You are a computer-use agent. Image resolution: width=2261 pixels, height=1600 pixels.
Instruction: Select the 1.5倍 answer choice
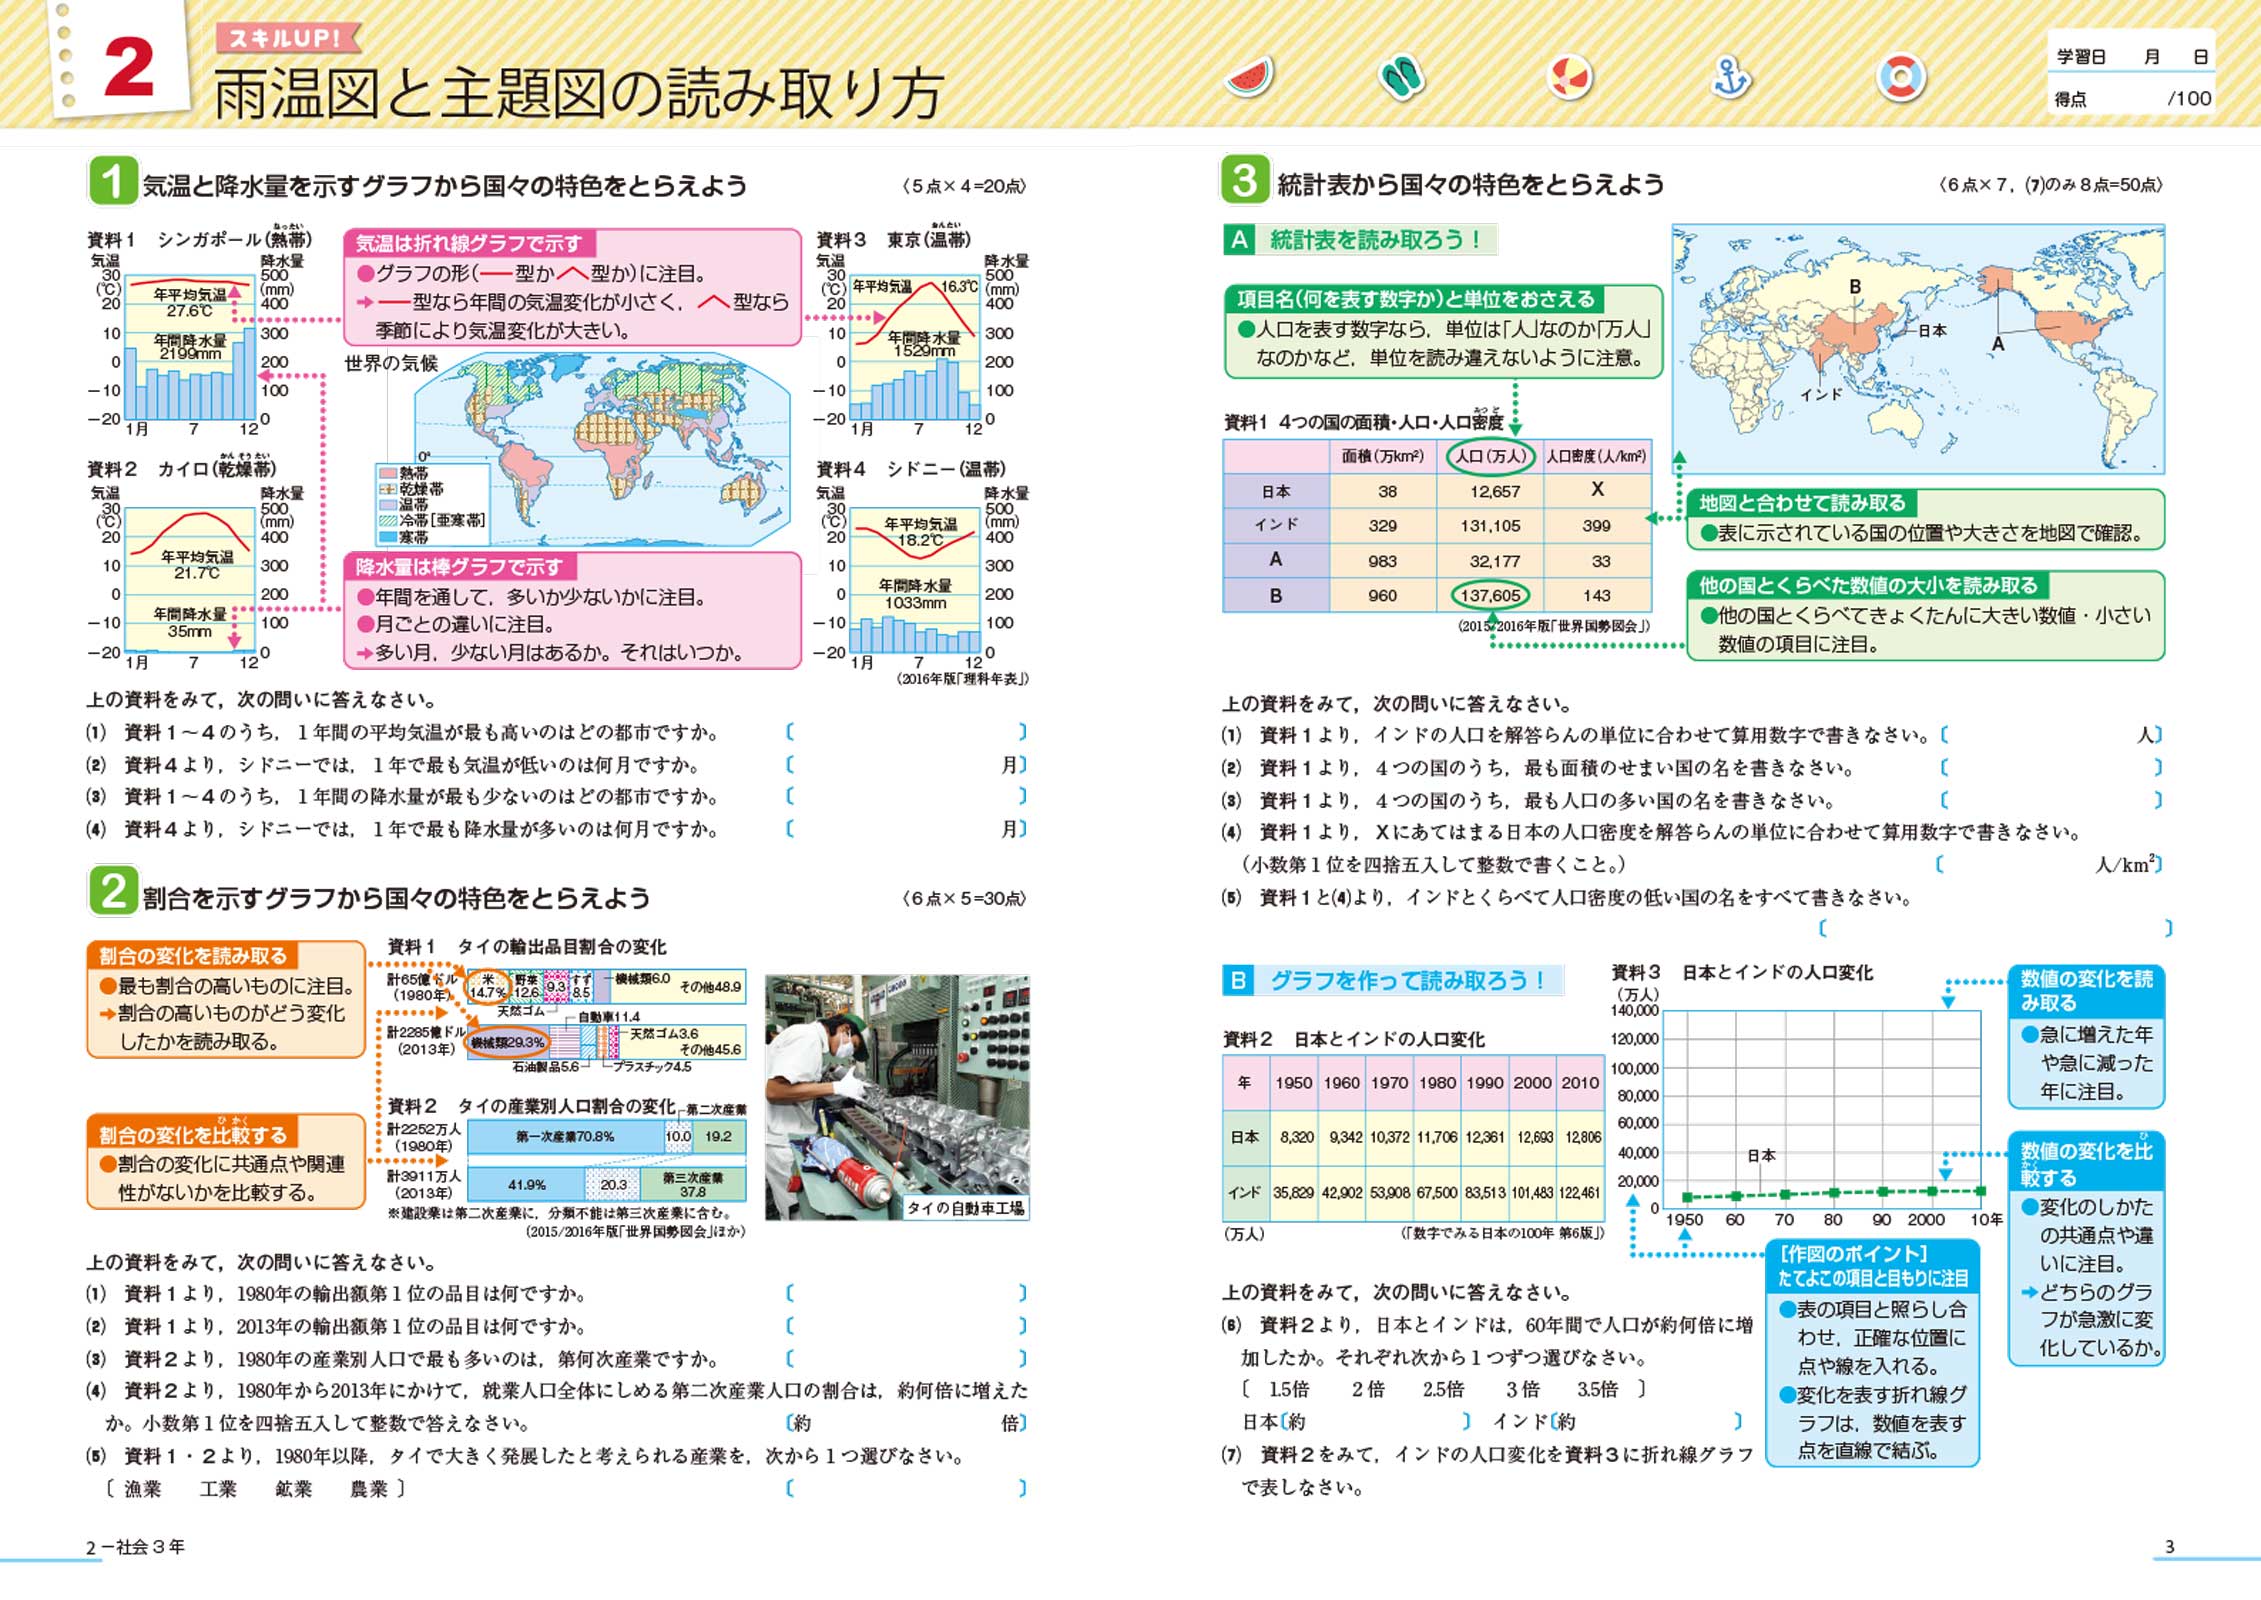[x=1289, y=1389]
